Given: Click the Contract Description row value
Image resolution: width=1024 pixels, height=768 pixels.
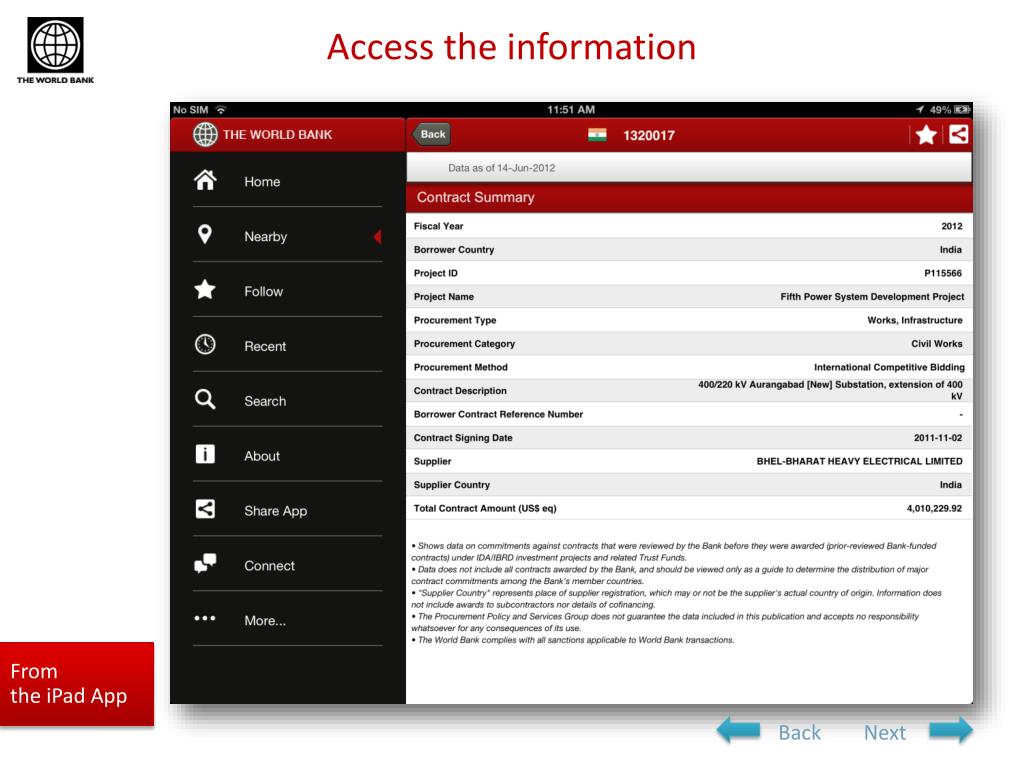Looking at the screenshot, I should (830, 390).
